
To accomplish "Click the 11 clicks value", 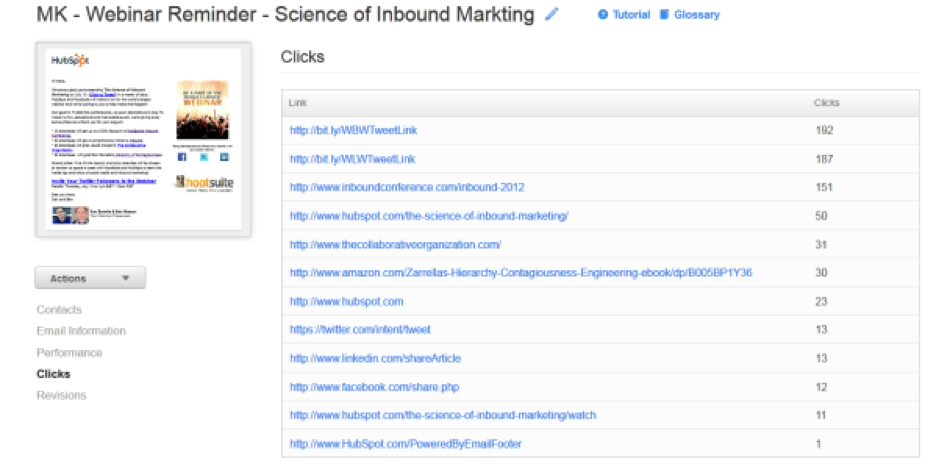I will pos(821,415).
